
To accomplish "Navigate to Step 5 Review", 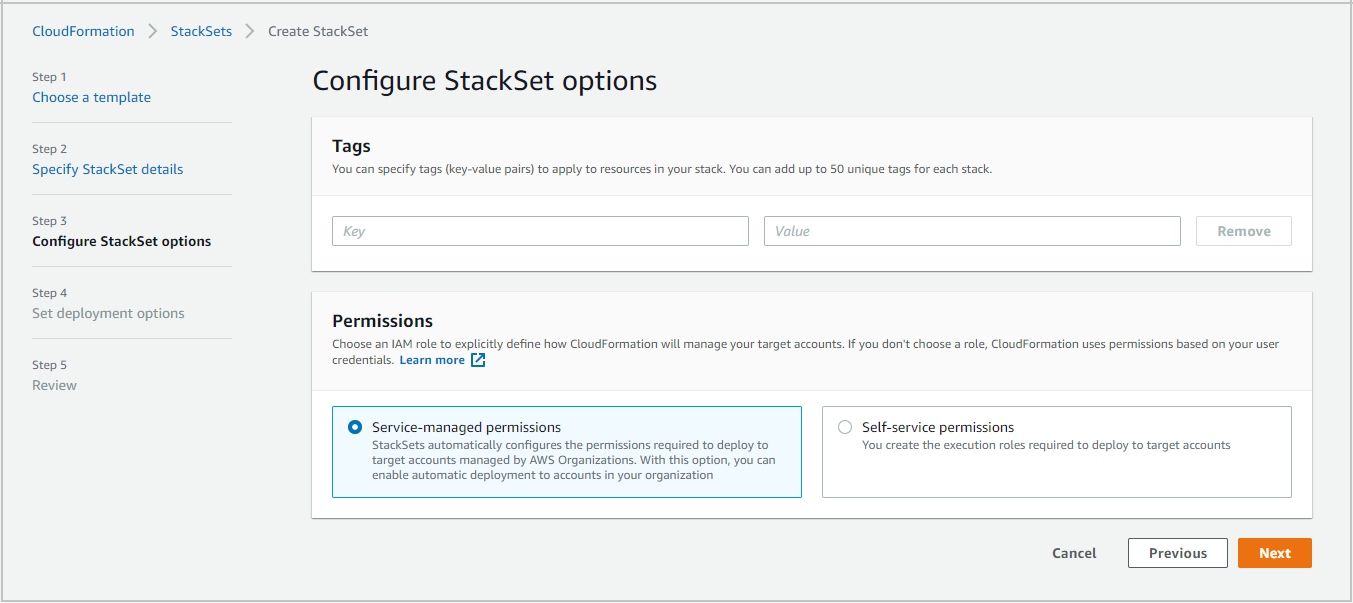I will click(54, 385).
